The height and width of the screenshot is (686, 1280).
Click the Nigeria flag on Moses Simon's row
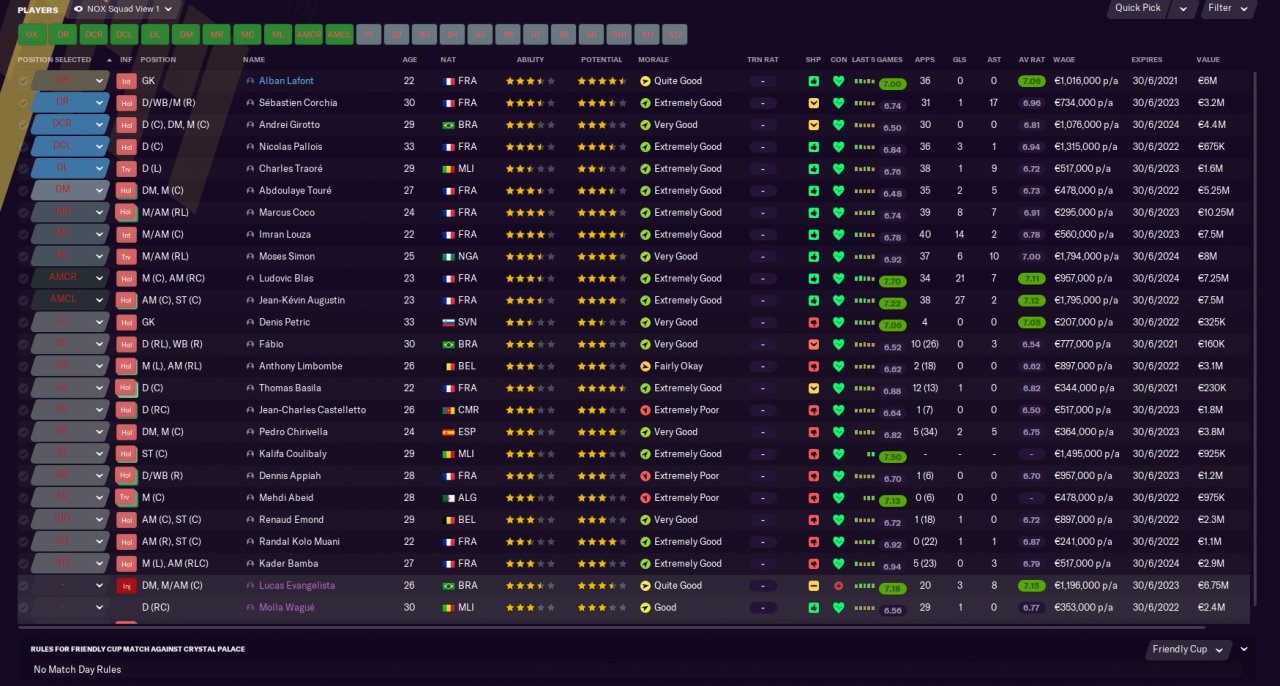(x=448, y=256)
